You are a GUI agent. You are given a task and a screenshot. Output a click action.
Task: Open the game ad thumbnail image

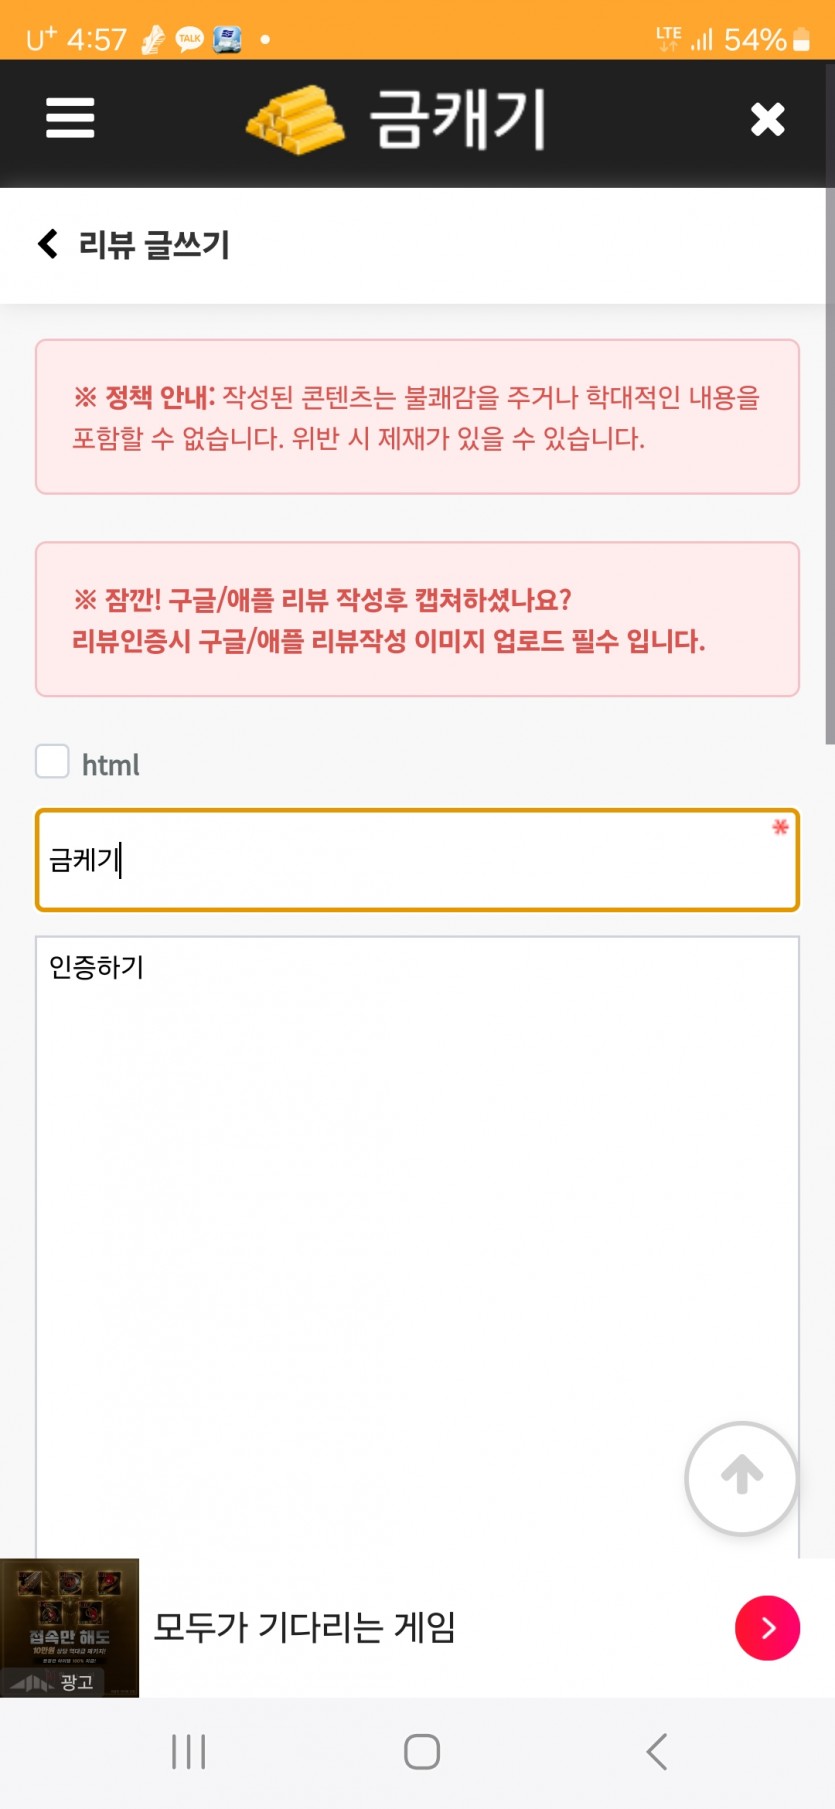click(69, 1628)
